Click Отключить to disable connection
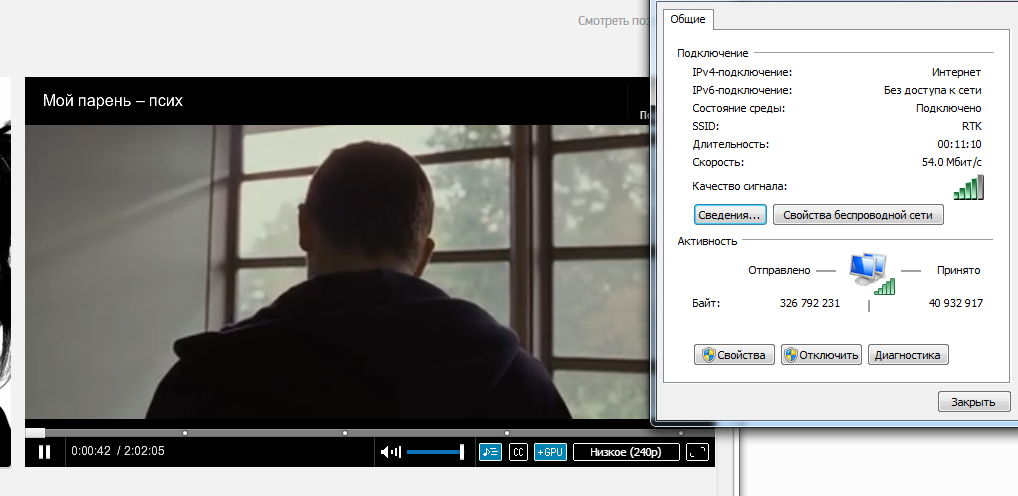 pos(821,355)
